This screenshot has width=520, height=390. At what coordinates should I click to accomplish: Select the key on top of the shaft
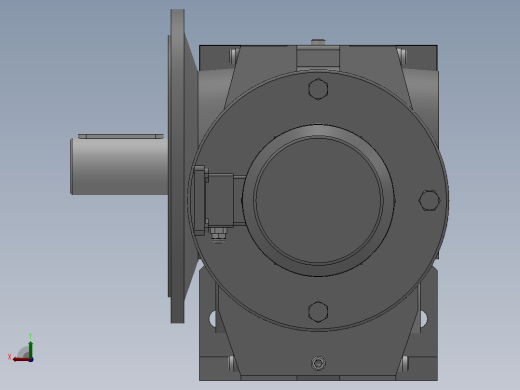[x=121, y=136]
